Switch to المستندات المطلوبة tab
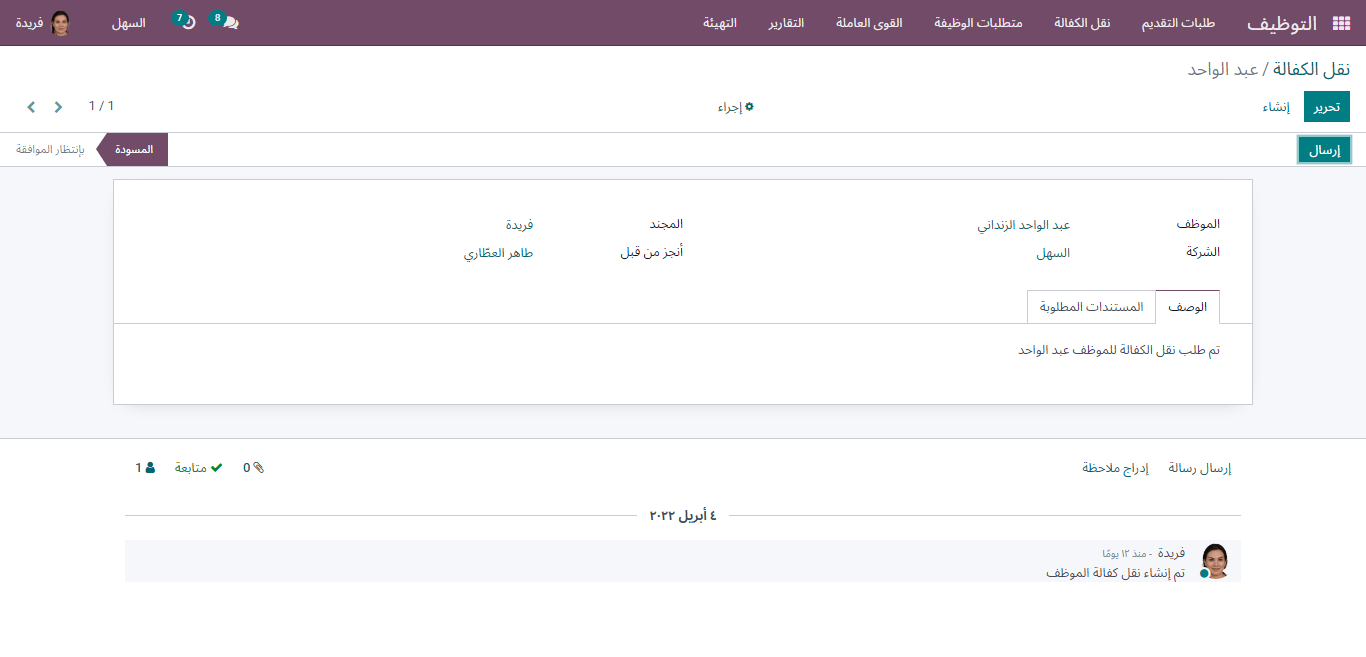The image size is (1366, 657). [x=1091, y=307]
